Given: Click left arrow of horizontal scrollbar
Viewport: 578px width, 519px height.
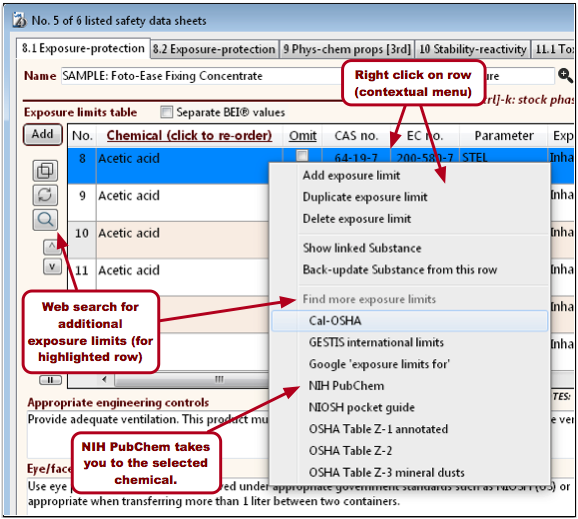Looking at the screenshot, I should pos(104,379).
